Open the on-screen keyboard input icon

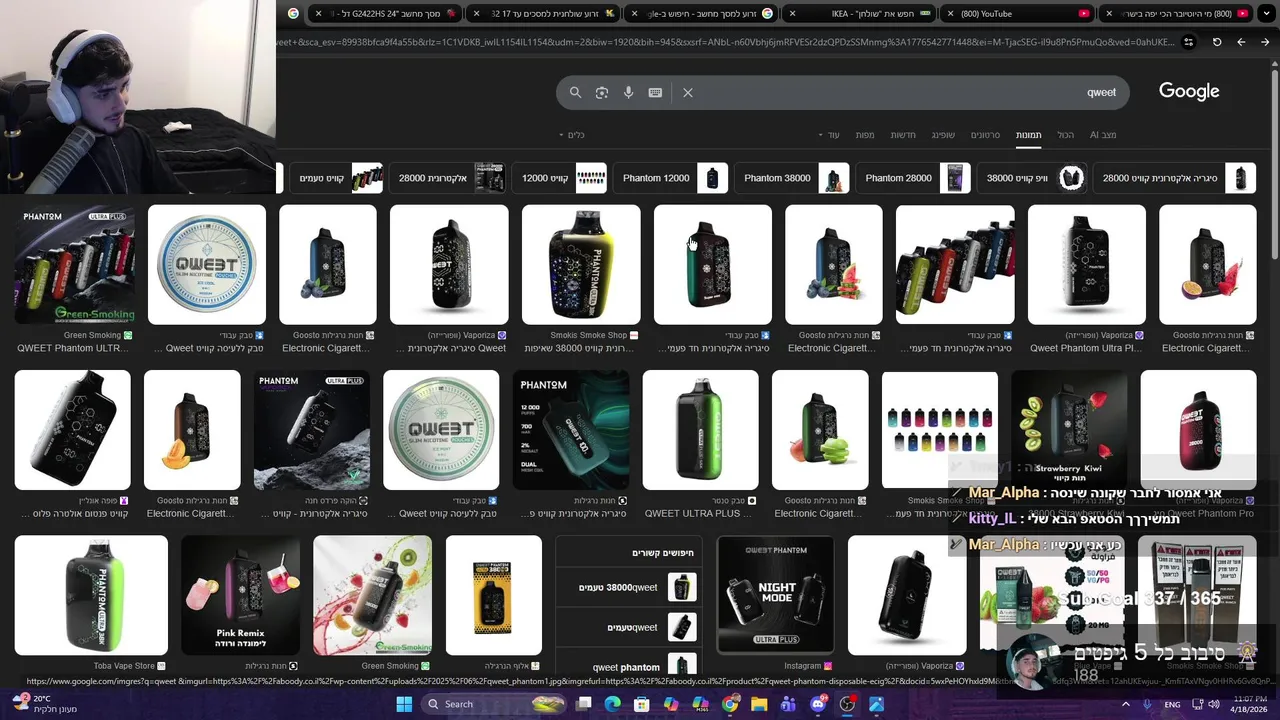655,92
